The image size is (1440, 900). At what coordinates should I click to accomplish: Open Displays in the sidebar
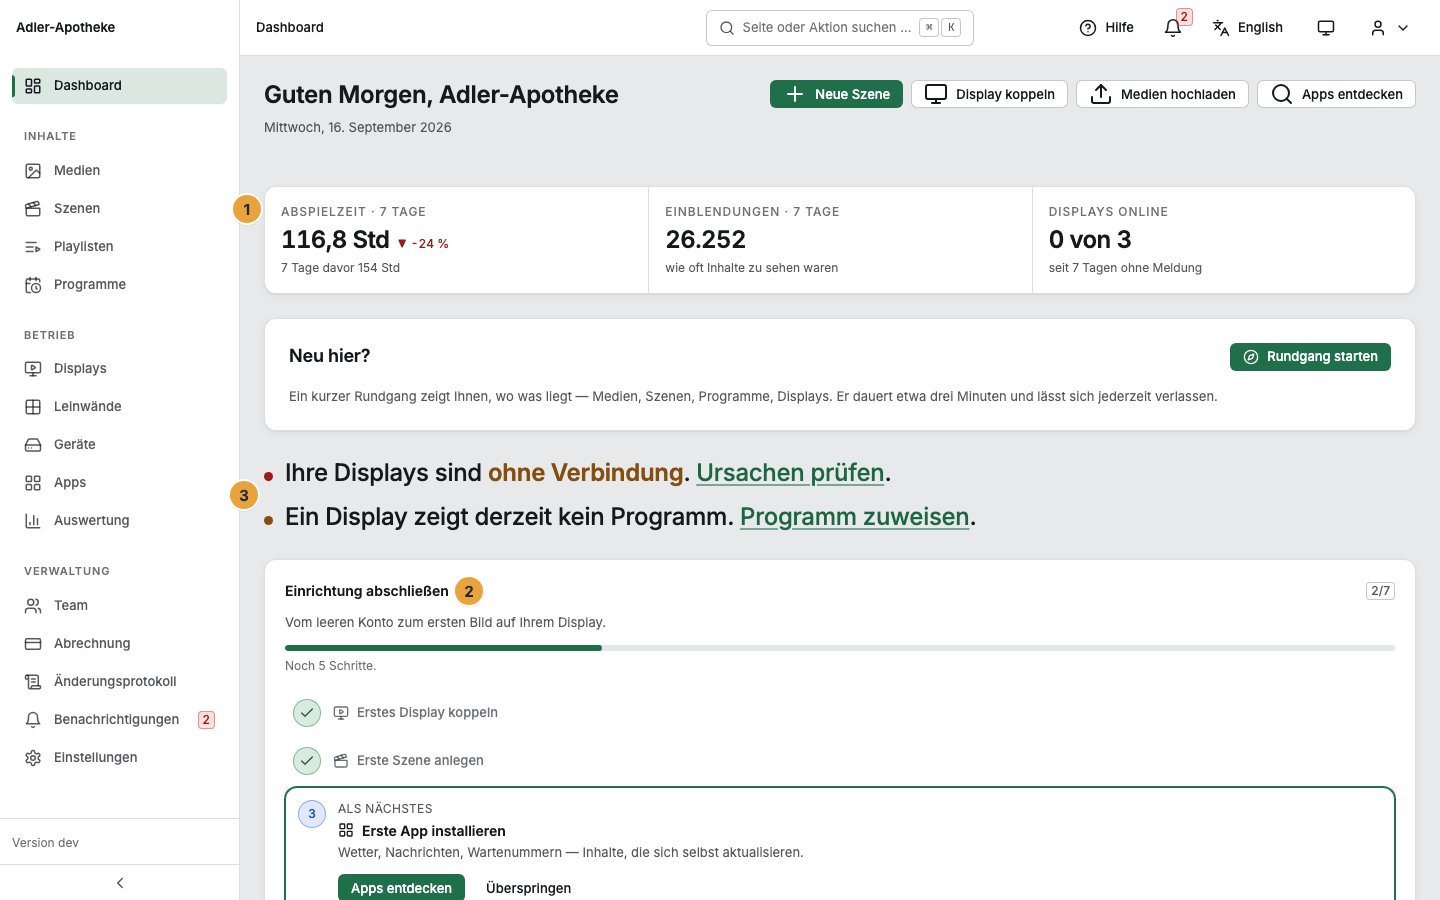[120, 368]
